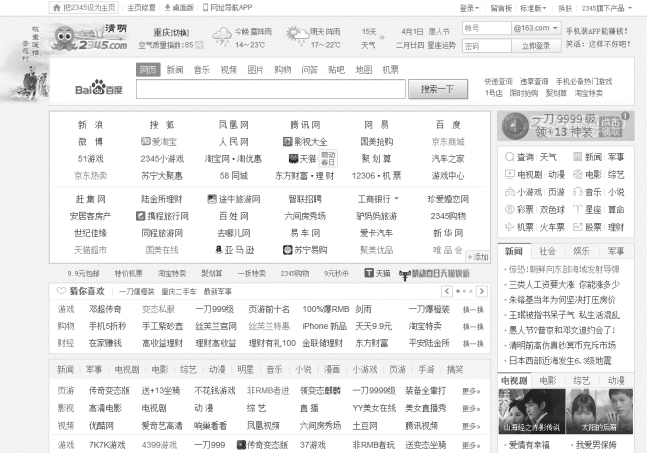Click 更多 in the 页游 row
Image resolution: width=647 pixels, height=453 pixels.
tap(471, 391)
